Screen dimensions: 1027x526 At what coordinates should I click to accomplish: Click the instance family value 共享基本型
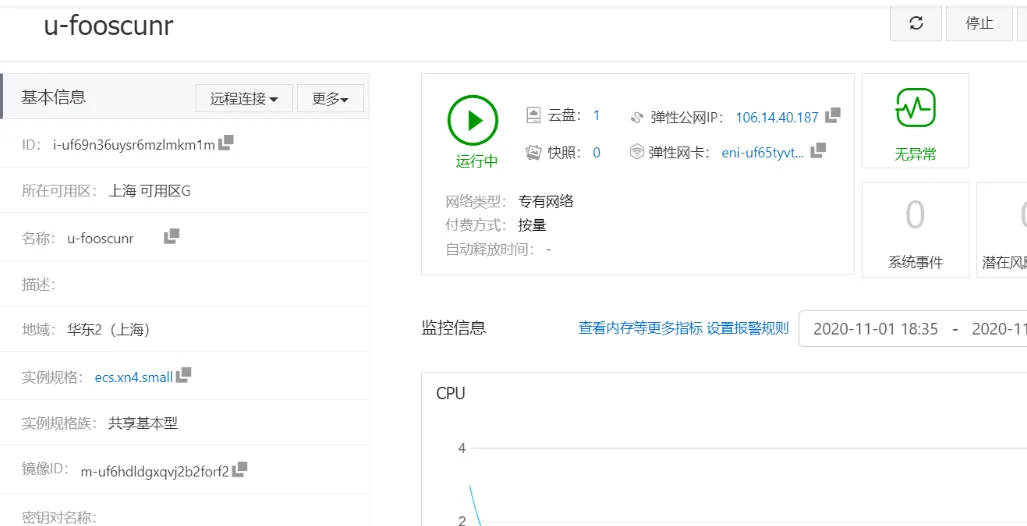click(x=143, y=424)
